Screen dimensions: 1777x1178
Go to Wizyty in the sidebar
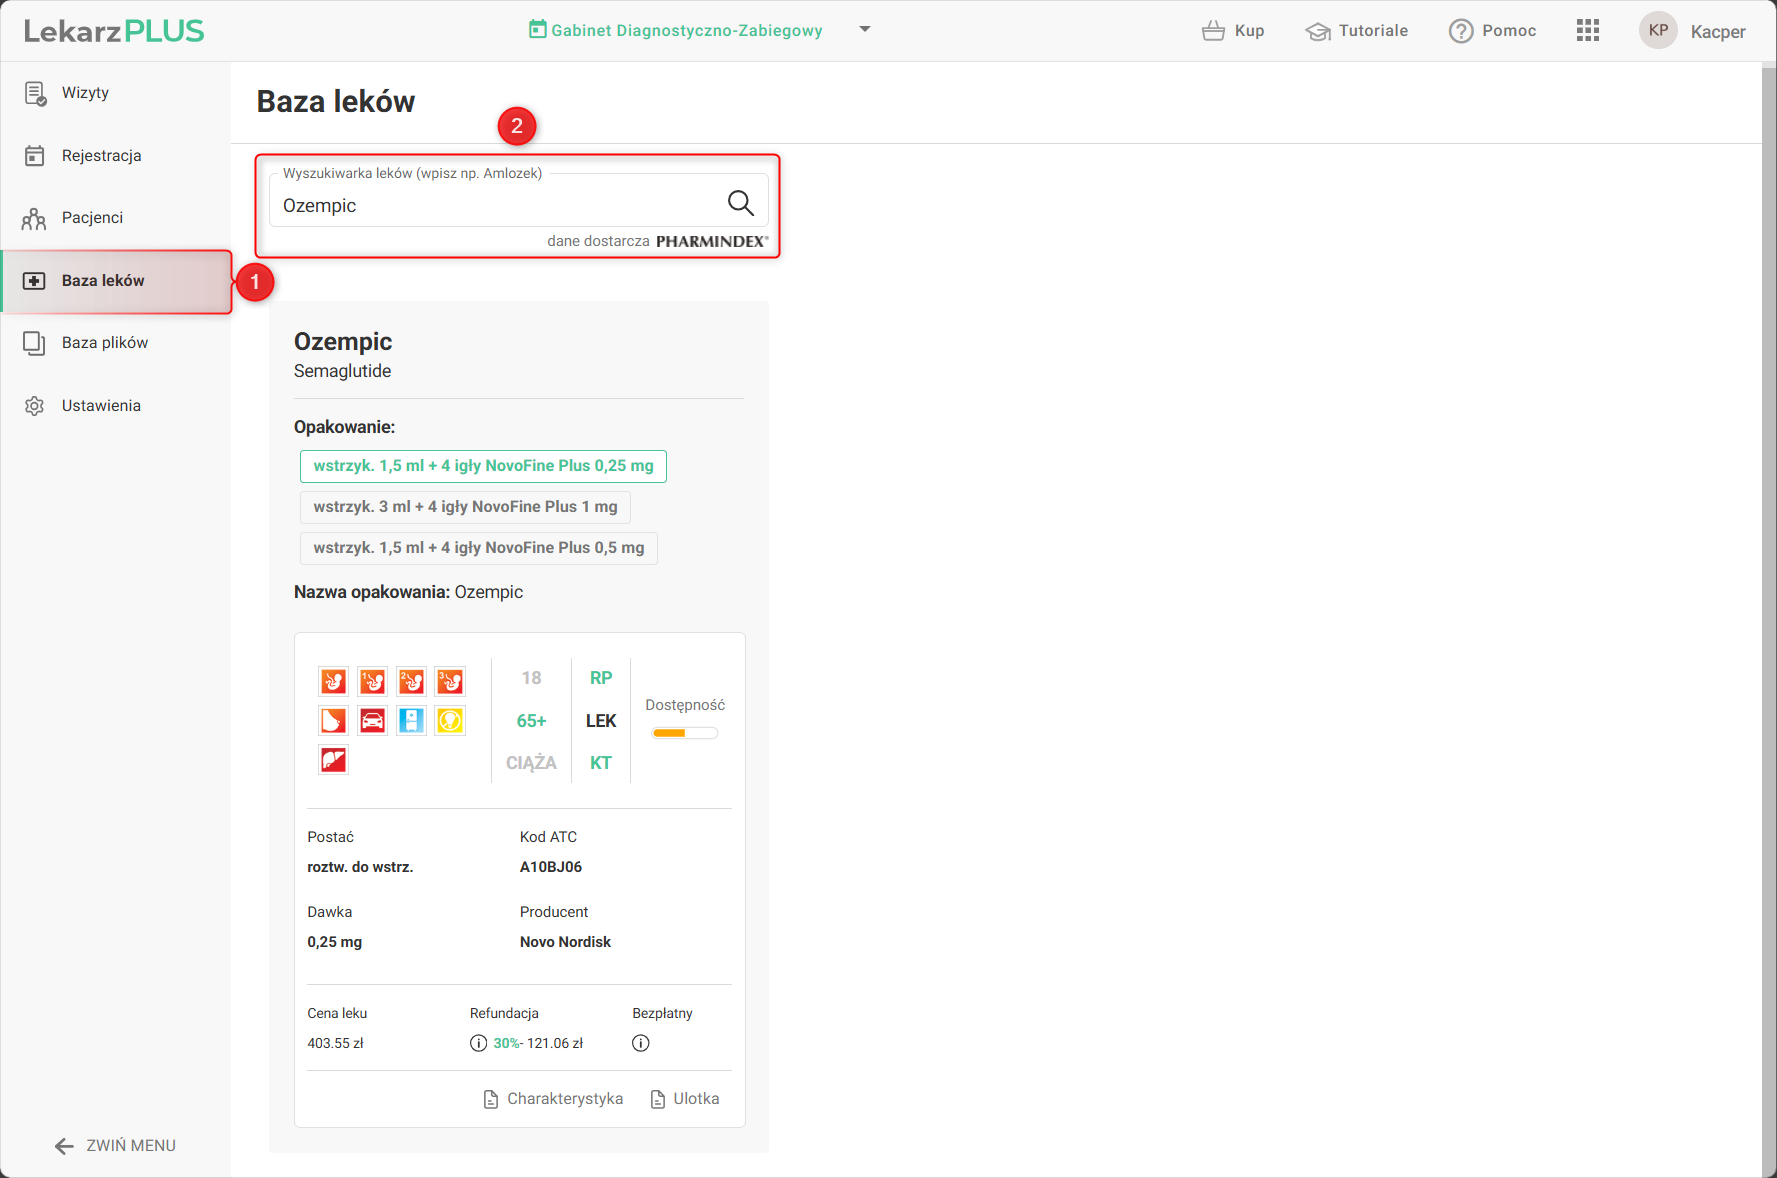pyautogui.click(x=116, y=93)
